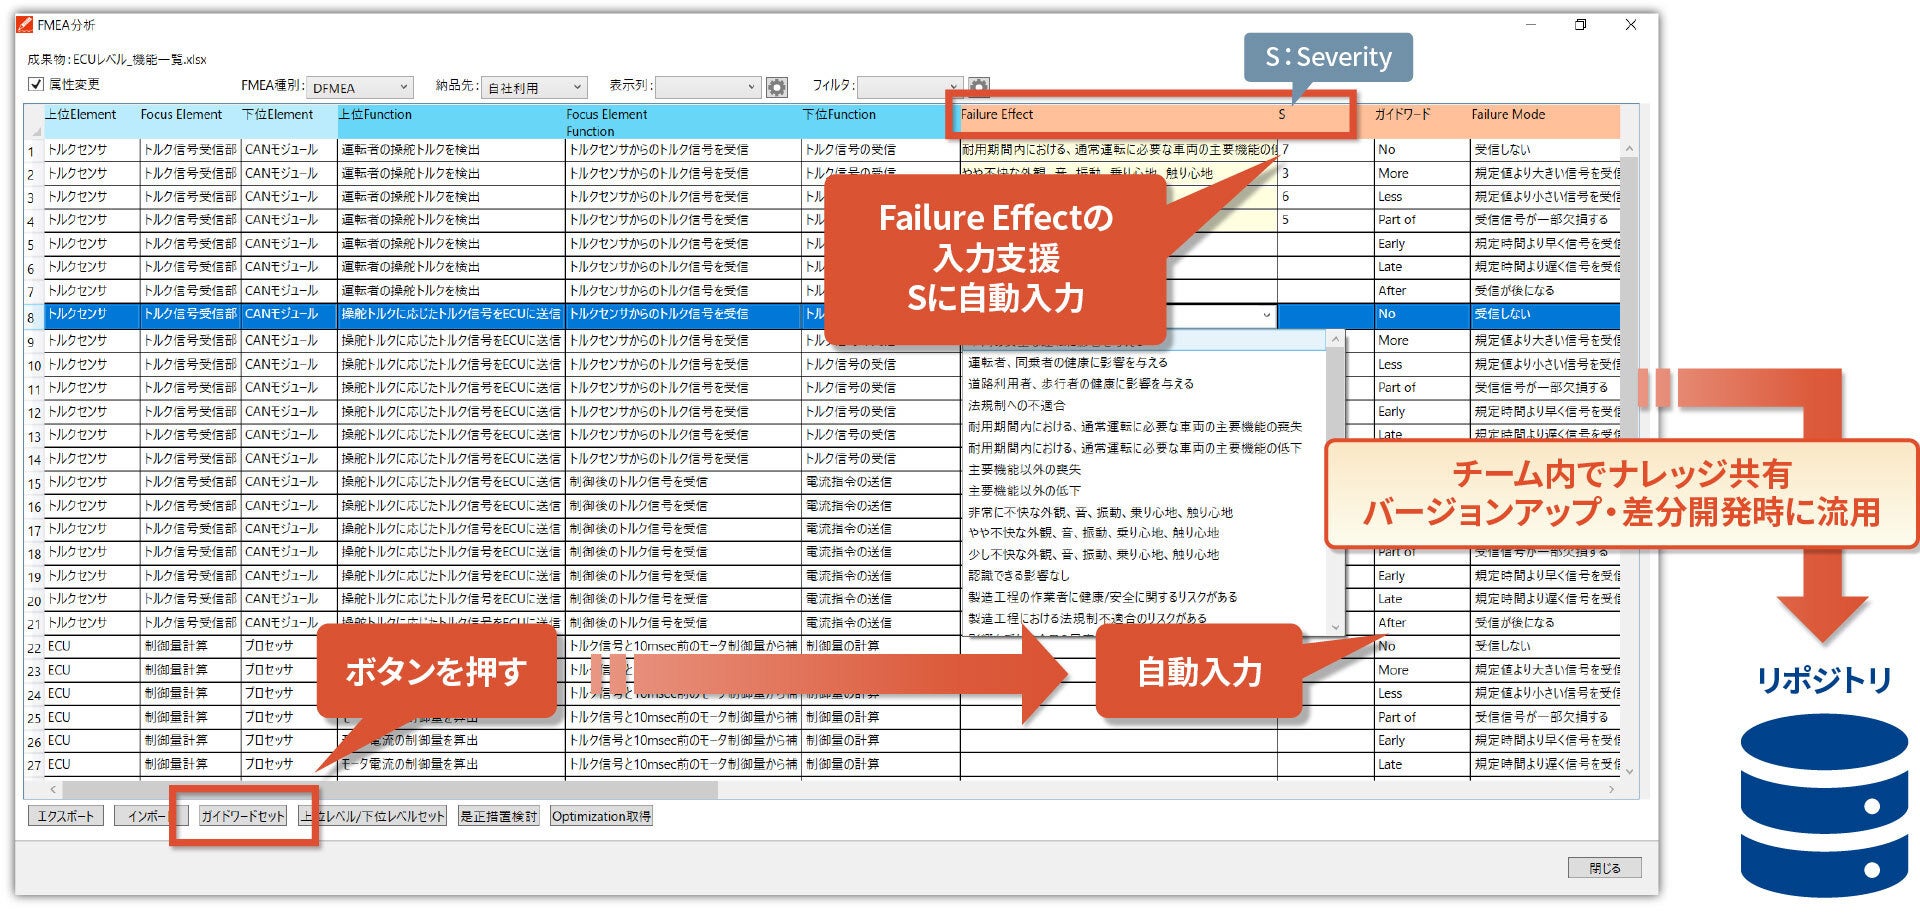Click the 閉じる button
This screenshot has width=1920, height=915.
[1605, 868]
